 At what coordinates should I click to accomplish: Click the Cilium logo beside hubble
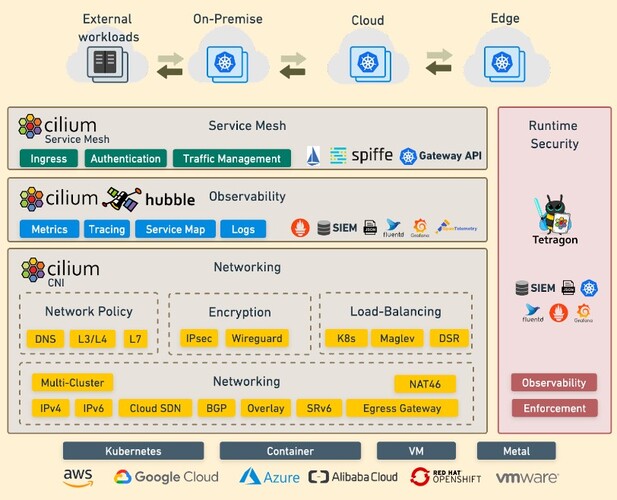58,199
